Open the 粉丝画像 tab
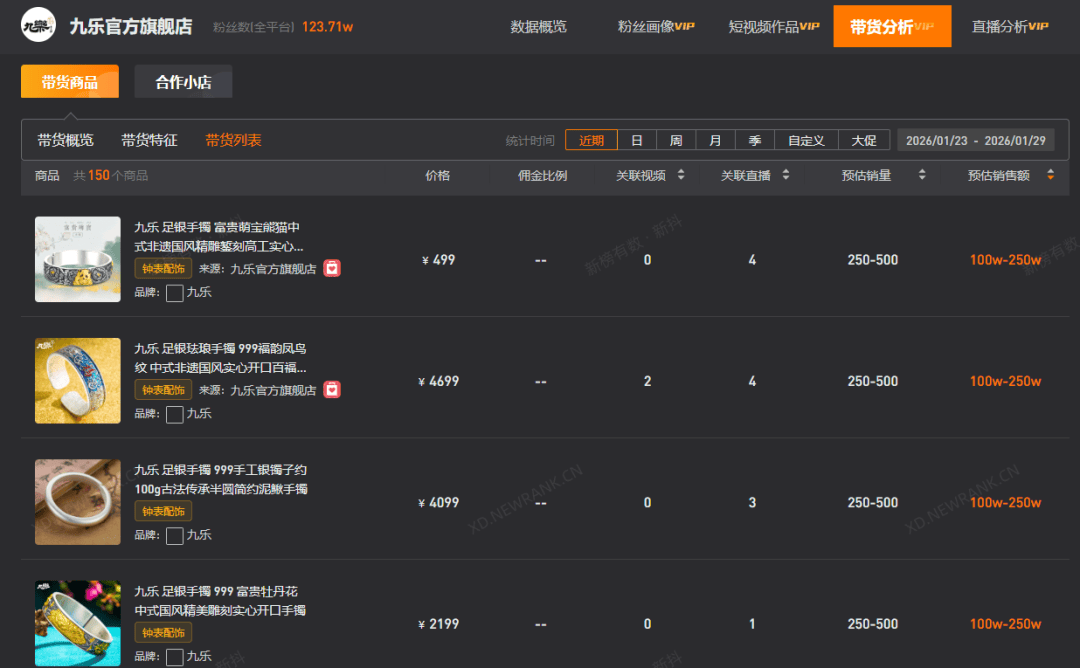1080x668 pixels. 655,27
